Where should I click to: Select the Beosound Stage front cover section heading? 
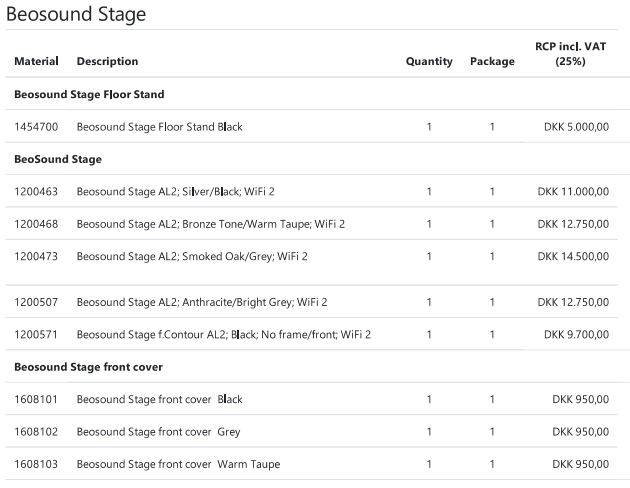click(x=91, y=367)
